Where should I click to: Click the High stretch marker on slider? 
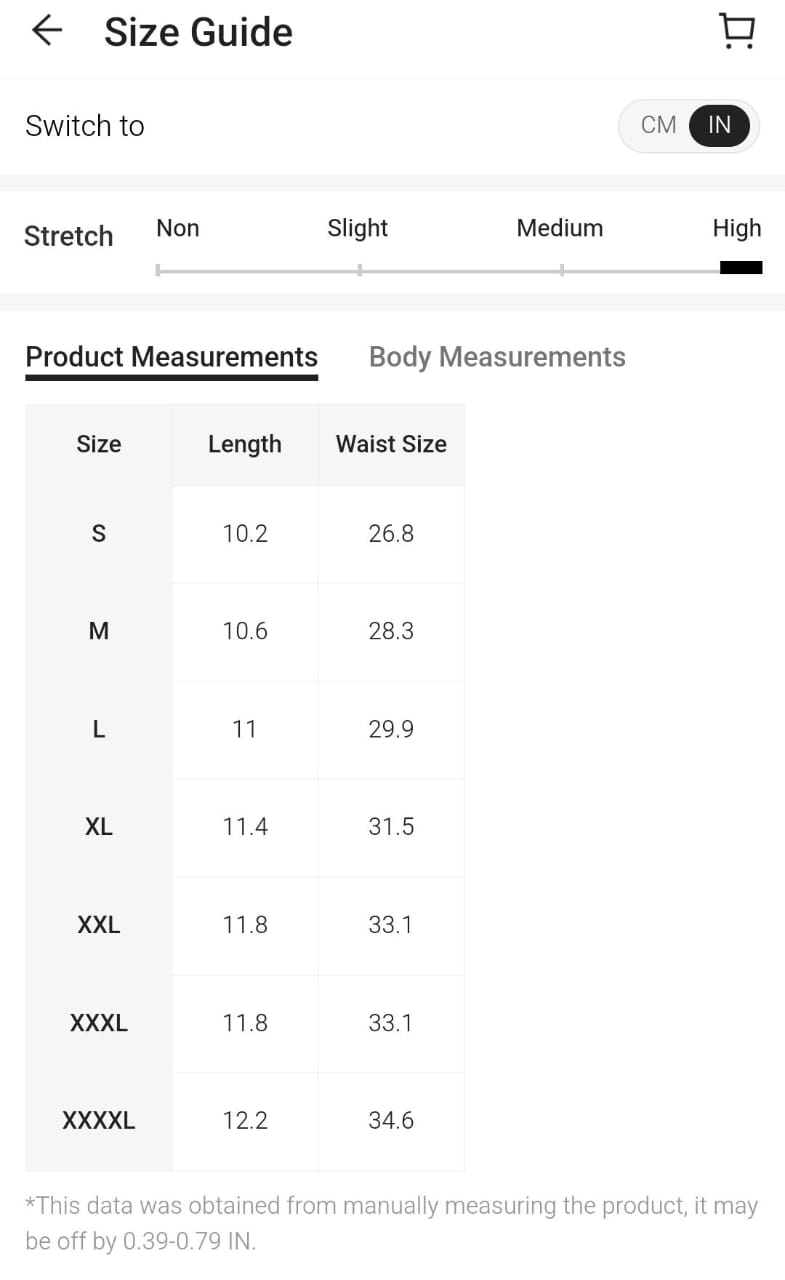(x=741, y=267)
